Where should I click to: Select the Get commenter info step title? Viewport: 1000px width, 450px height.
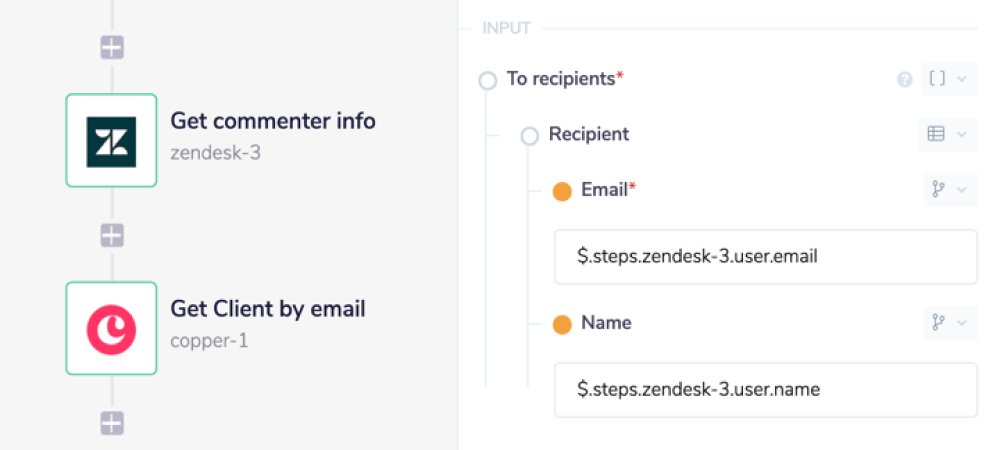[x=273, y=121]
